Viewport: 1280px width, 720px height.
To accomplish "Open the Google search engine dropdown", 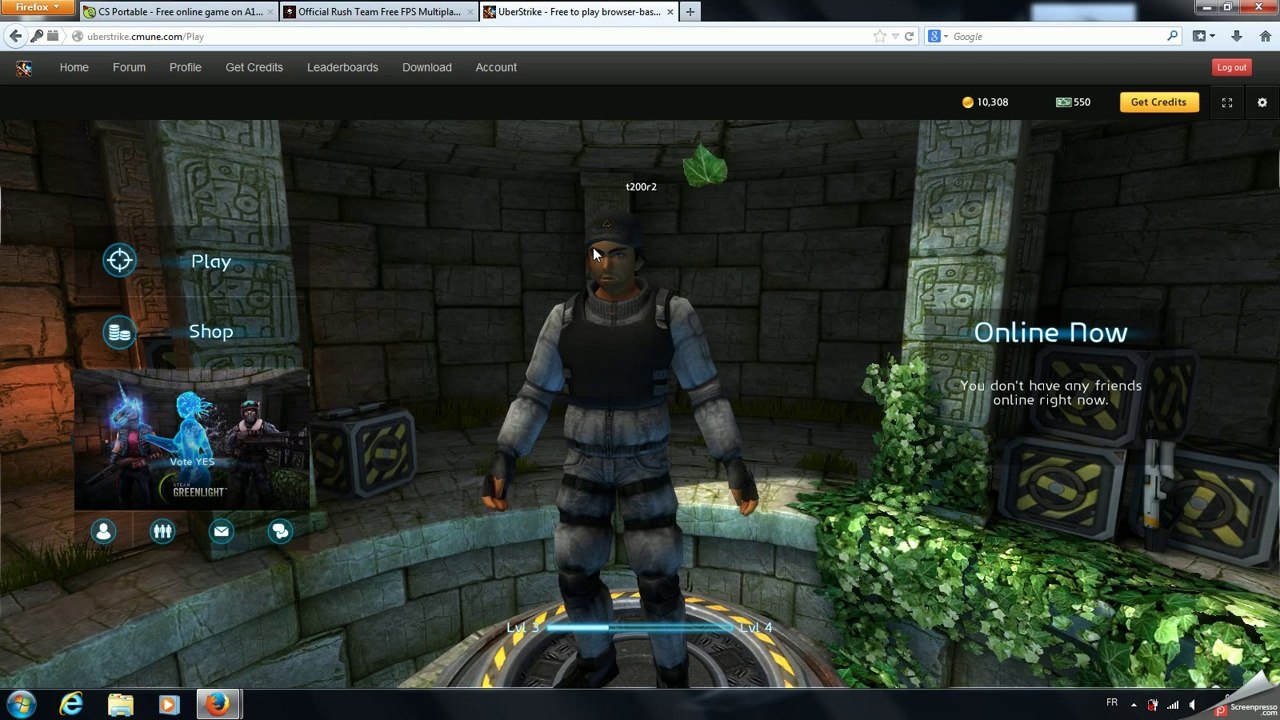I will (x=937, y=36).
